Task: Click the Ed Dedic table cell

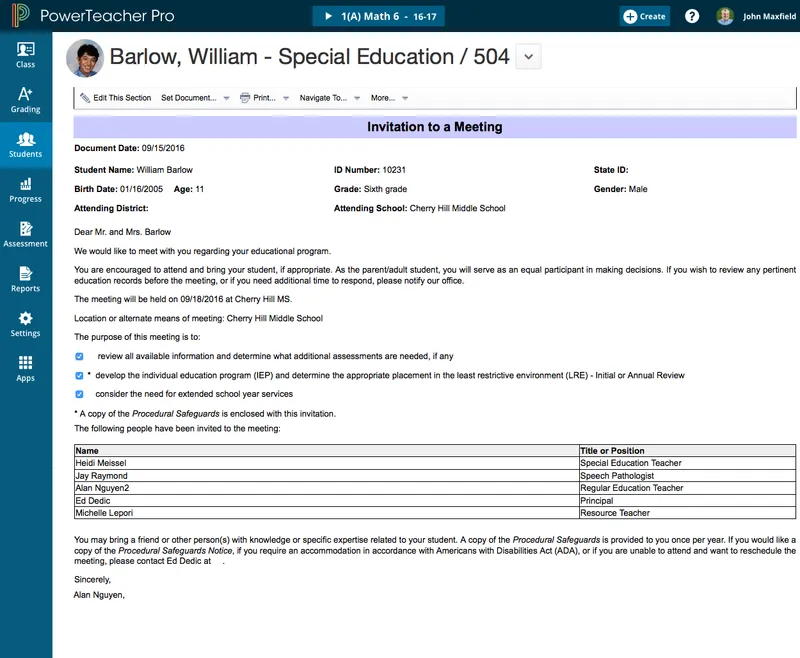Action: click(327, 501)
